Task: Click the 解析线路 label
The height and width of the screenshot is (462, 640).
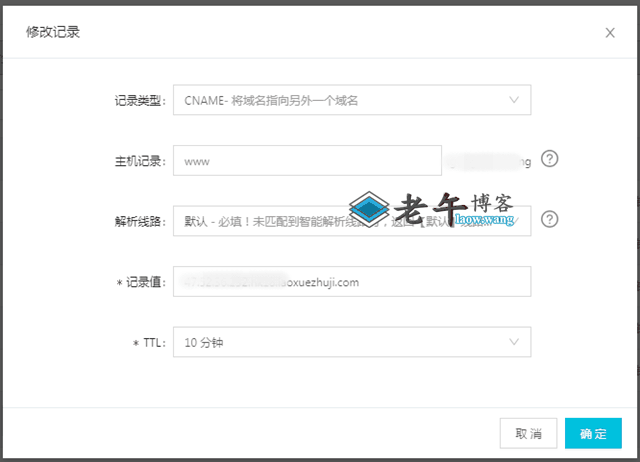Action: 140,222
